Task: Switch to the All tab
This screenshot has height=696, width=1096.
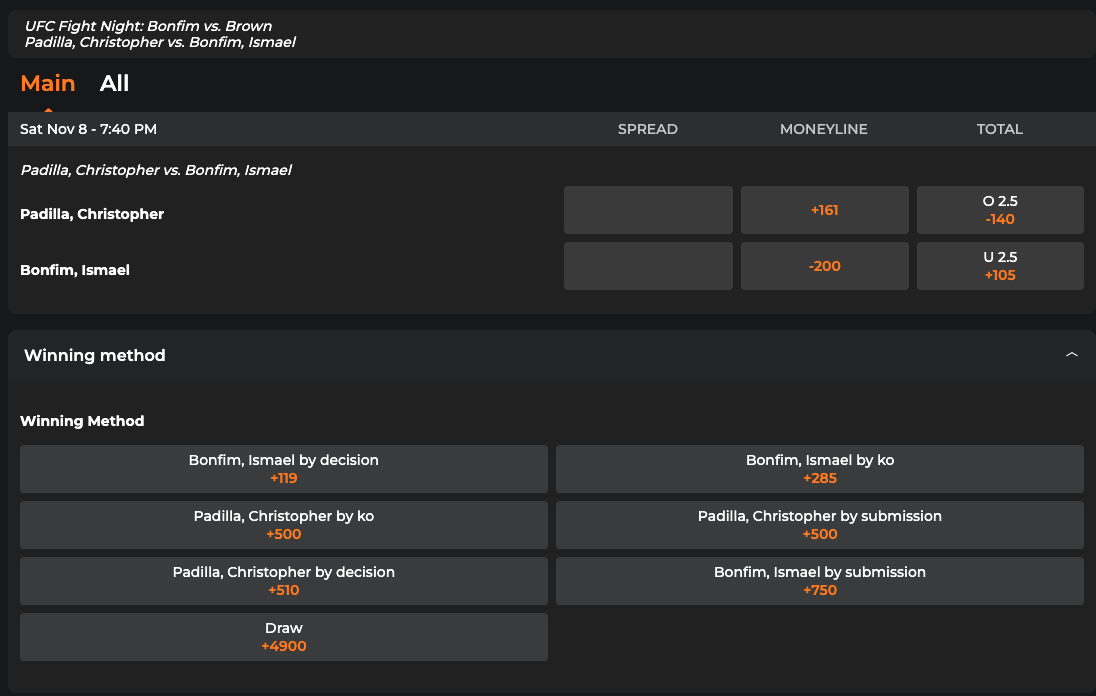Action: [114, 84]
